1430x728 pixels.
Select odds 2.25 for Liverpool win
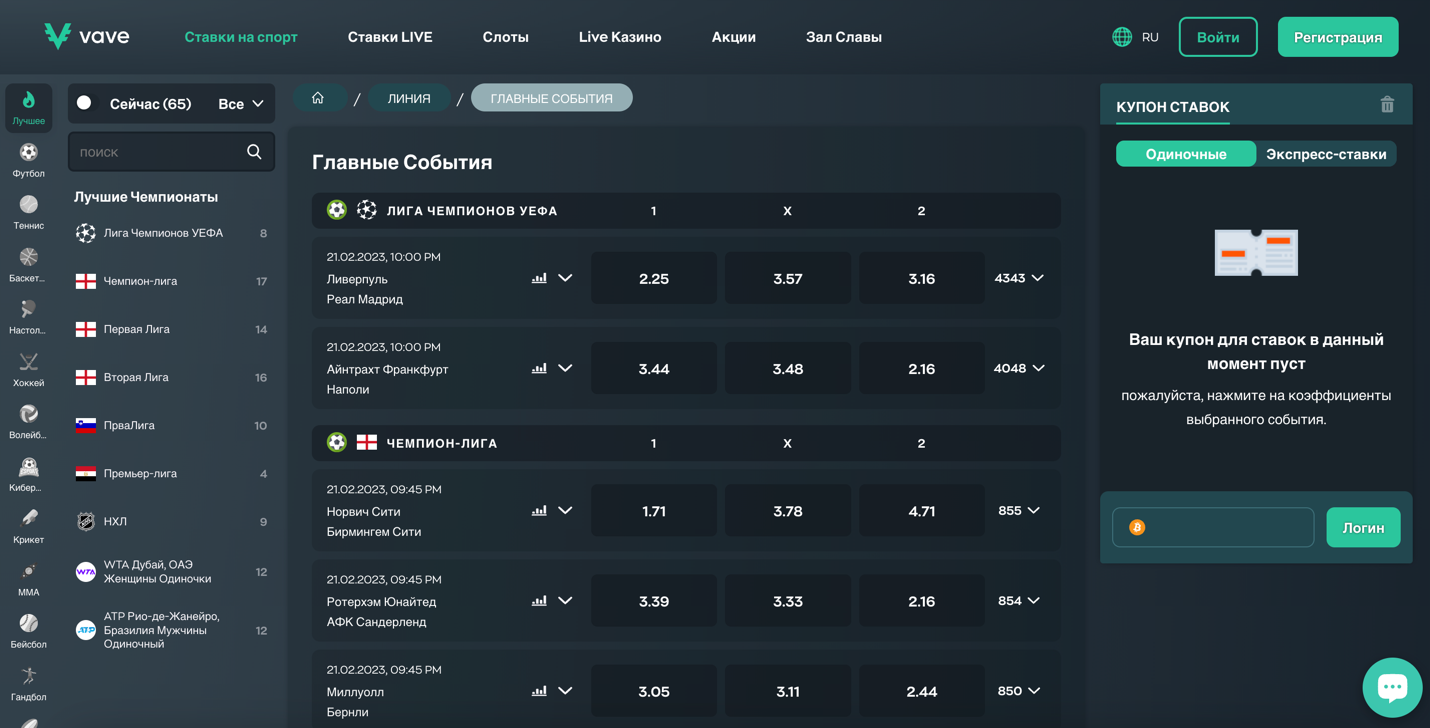click(x=653, y=279)
